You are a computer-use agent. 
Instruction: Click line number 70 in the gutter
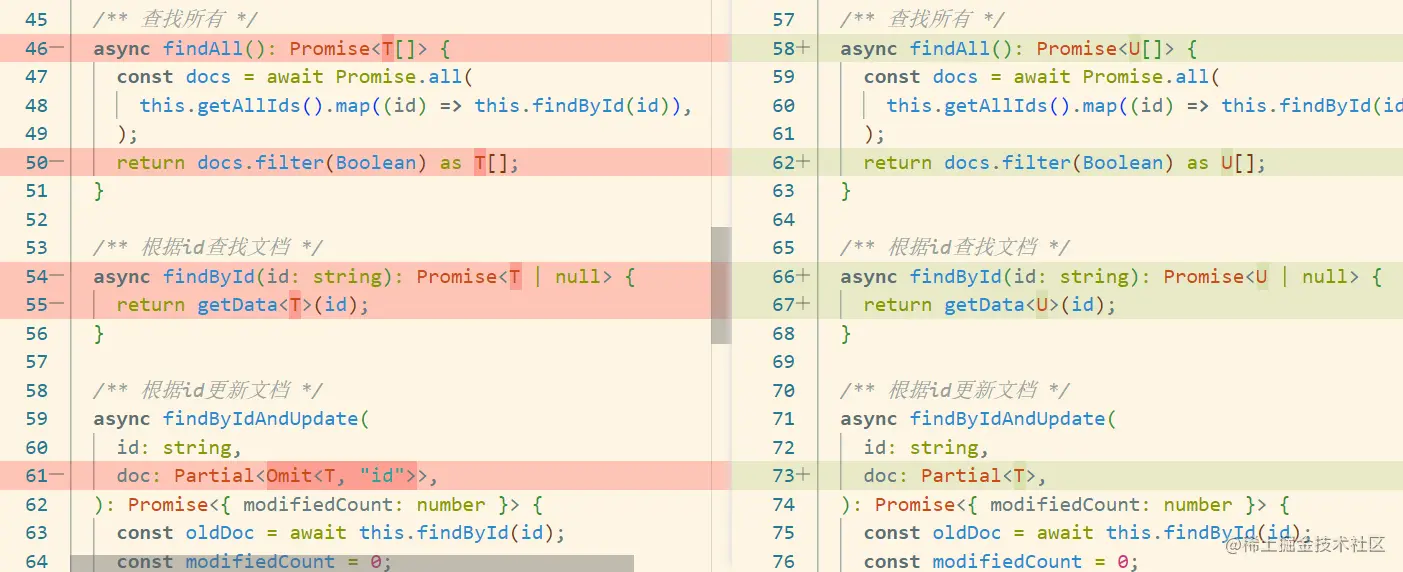point(784,390)
